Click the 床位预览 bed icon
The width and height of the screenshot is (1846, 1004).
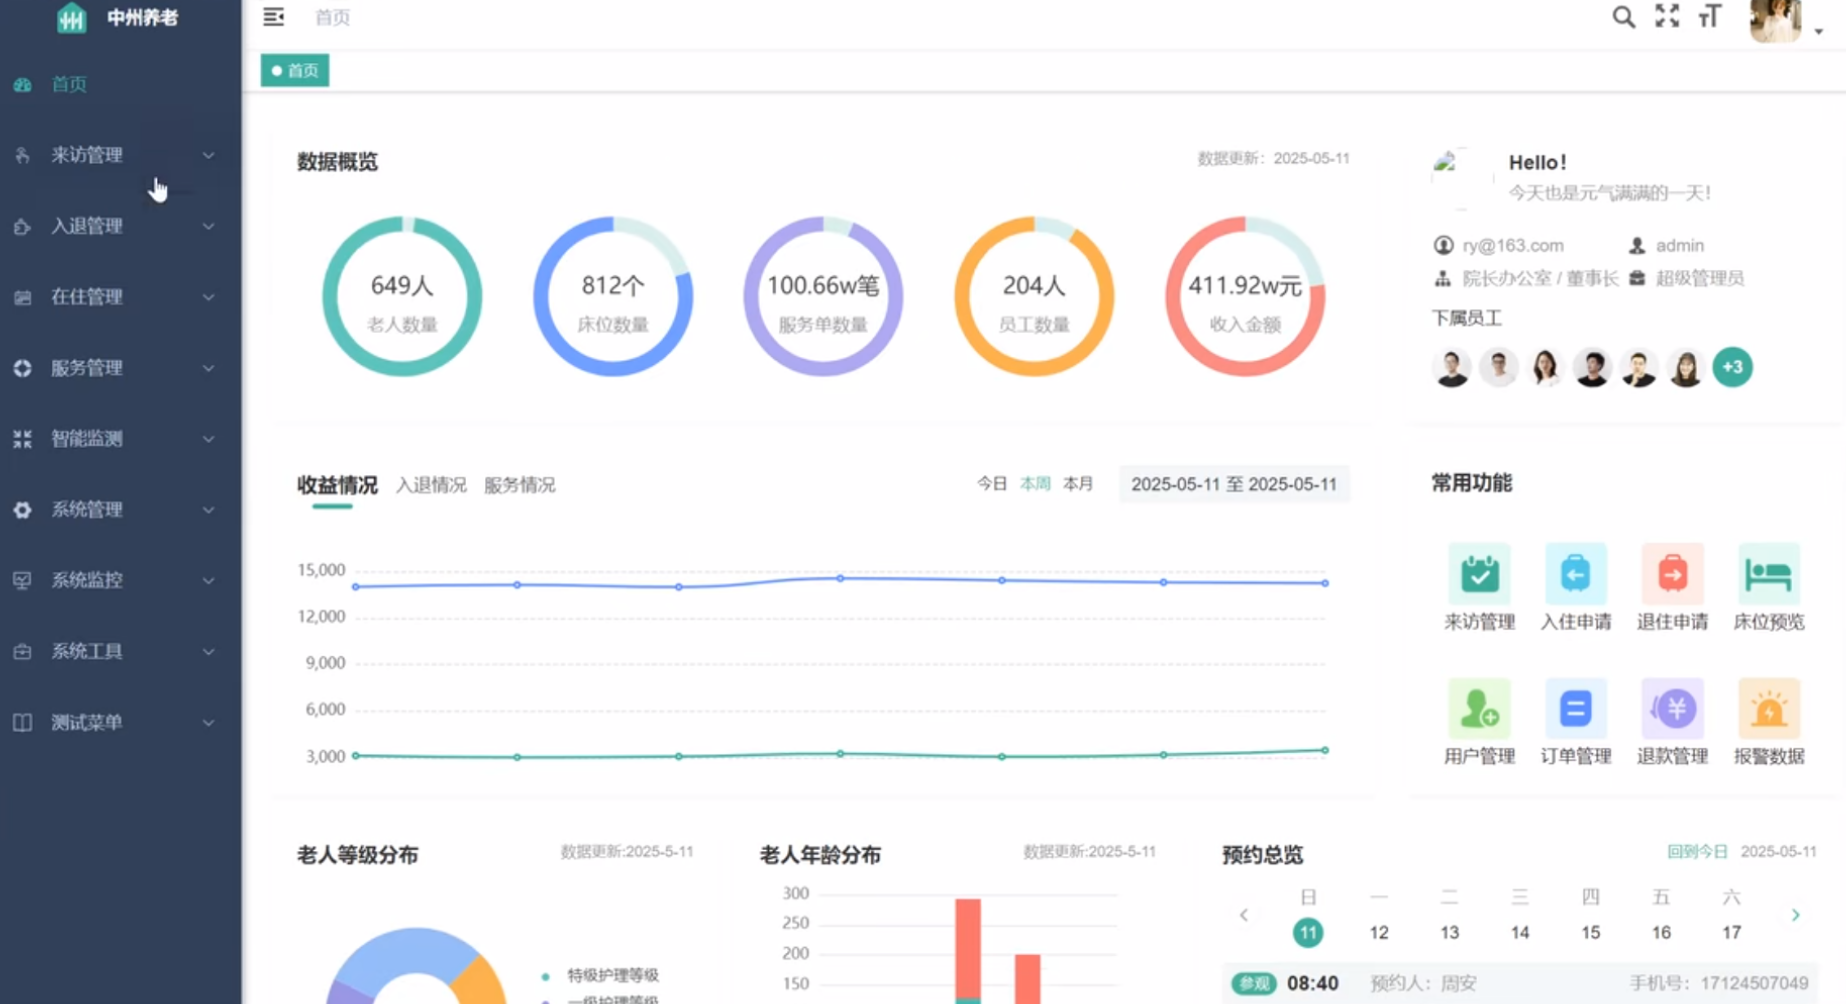tap(1768, 574)
